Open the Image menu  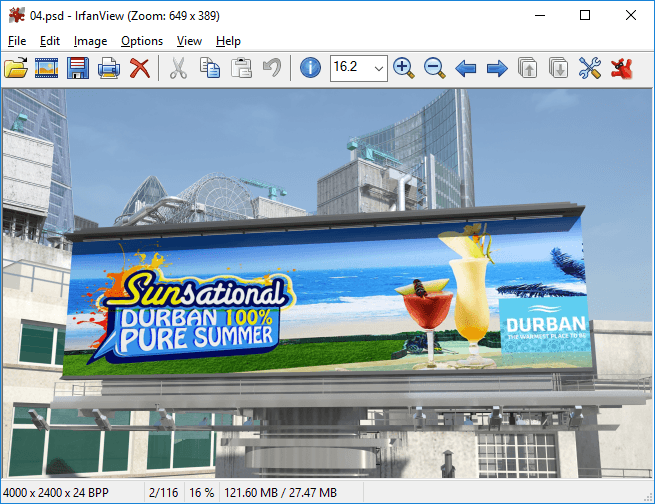tap(90, 41)
